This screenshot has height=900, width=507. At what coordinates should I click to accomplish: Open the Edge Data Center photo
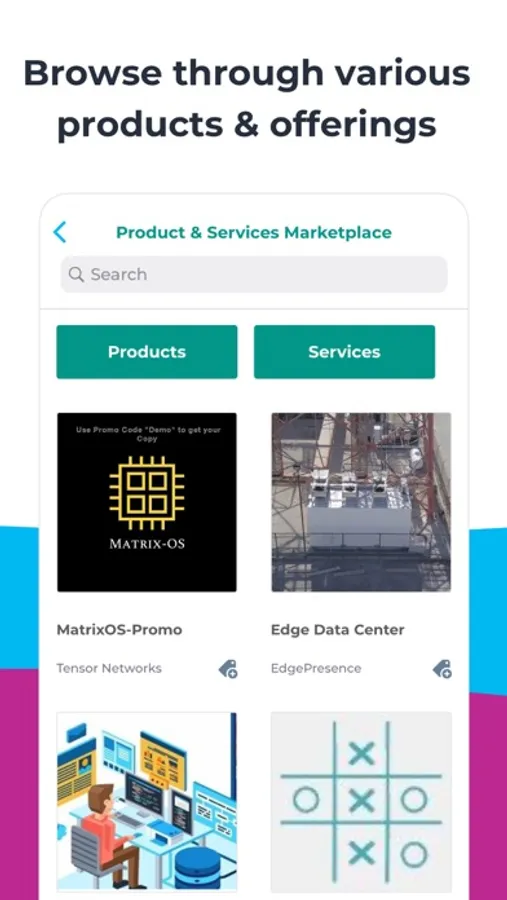tap(361, 502)
